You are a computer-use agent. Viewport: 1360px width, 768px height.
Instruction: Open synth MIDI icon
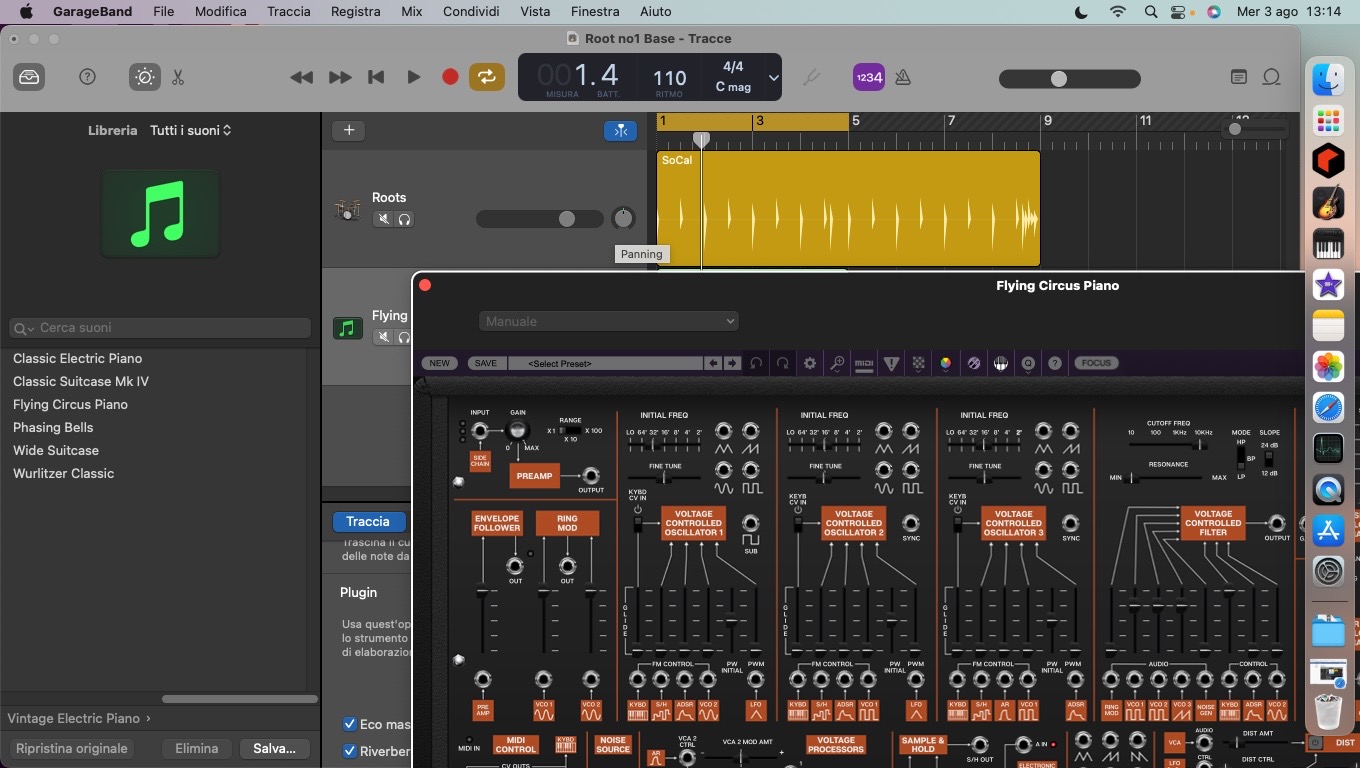(864, 363)
